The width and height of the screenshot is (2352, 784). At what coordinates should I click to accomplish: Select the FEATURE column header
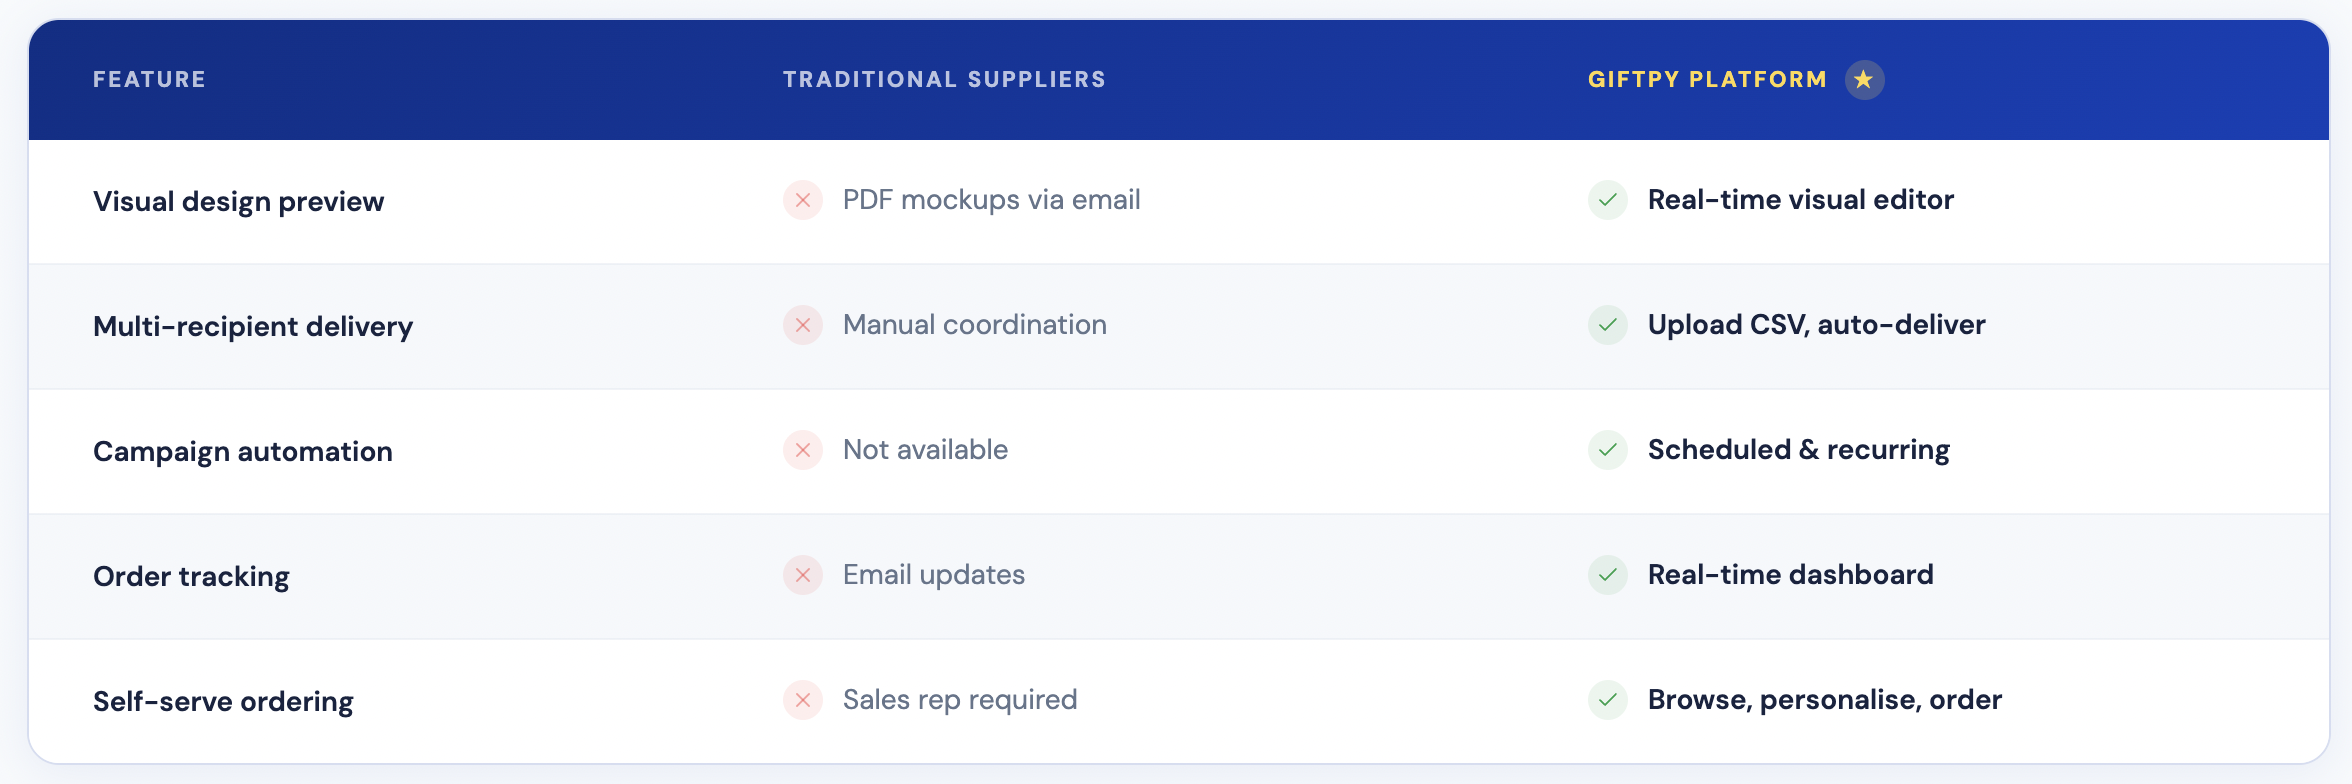149,80
